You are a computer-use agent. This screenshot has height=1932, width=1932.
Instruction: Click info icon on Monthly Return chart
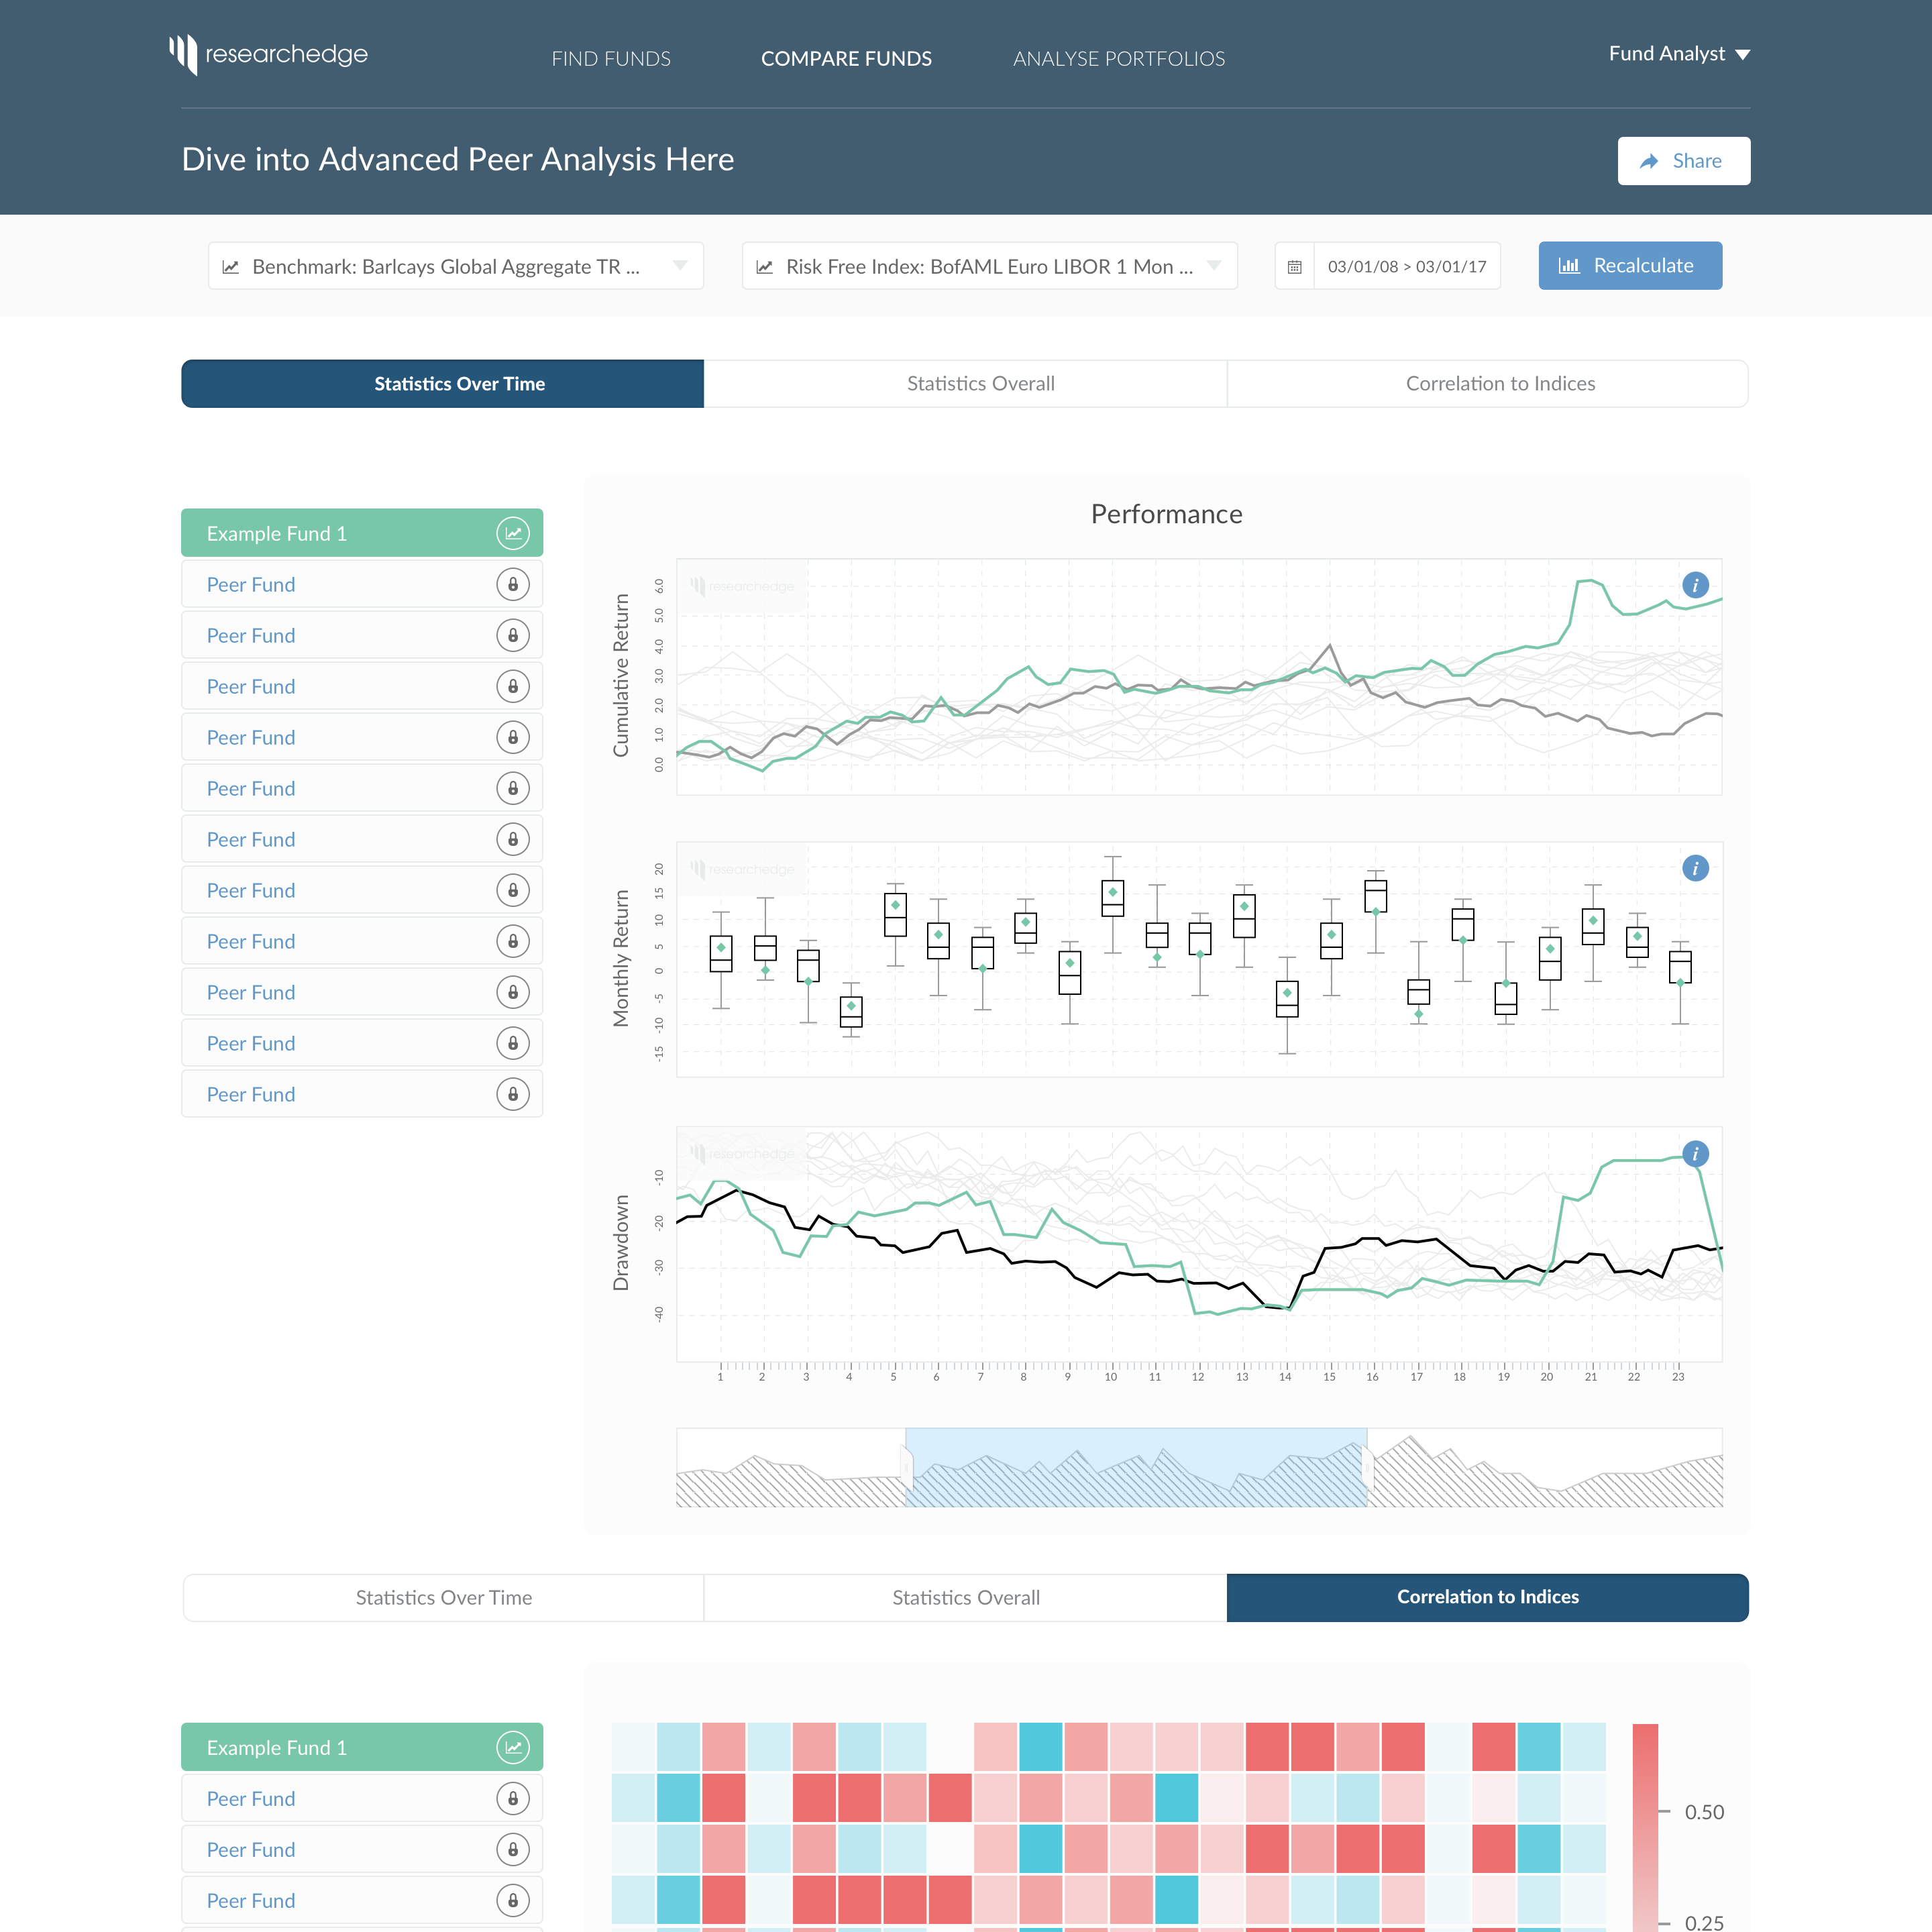click(1695, 868)
